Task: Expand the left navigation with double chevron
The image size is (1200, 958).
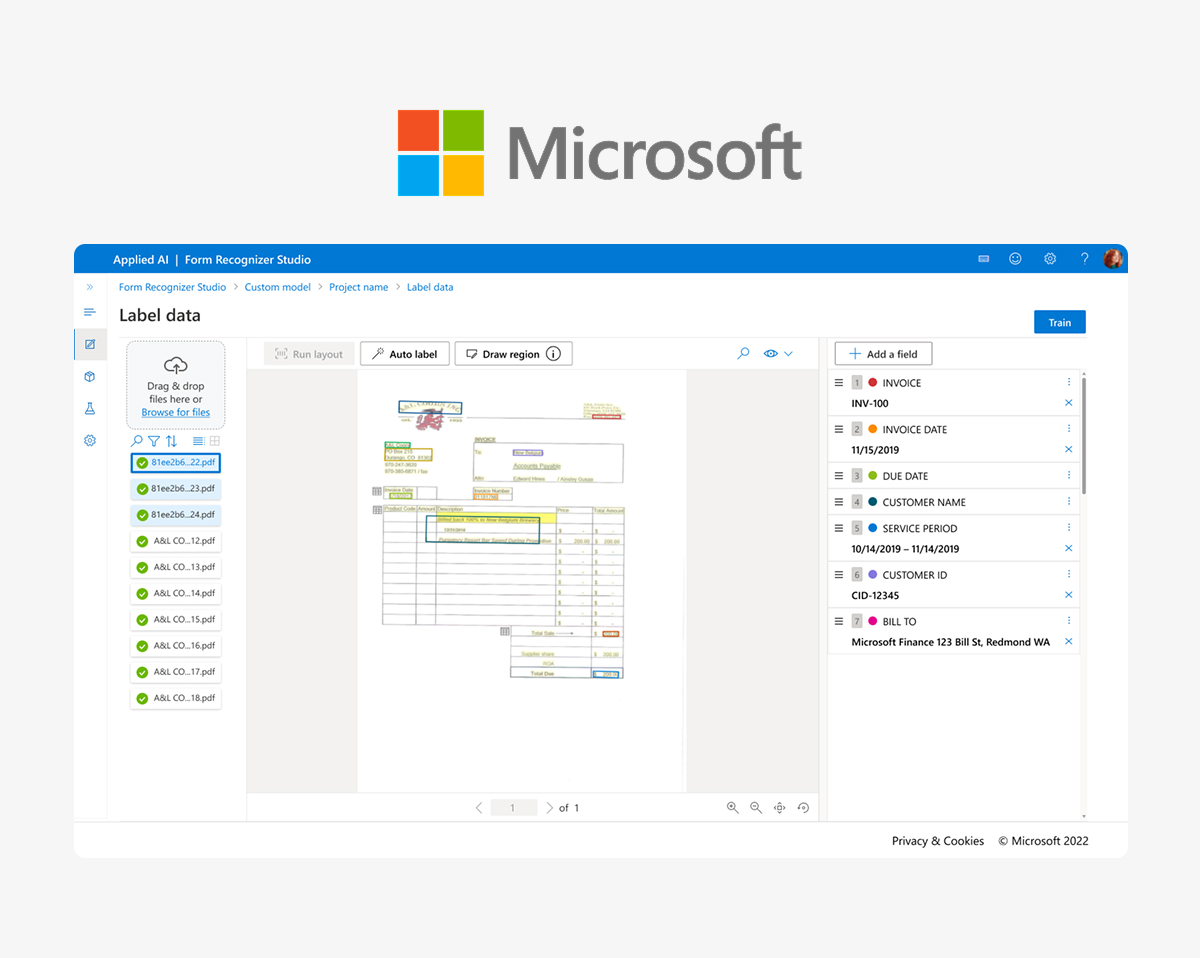Action: coord(89,287)
